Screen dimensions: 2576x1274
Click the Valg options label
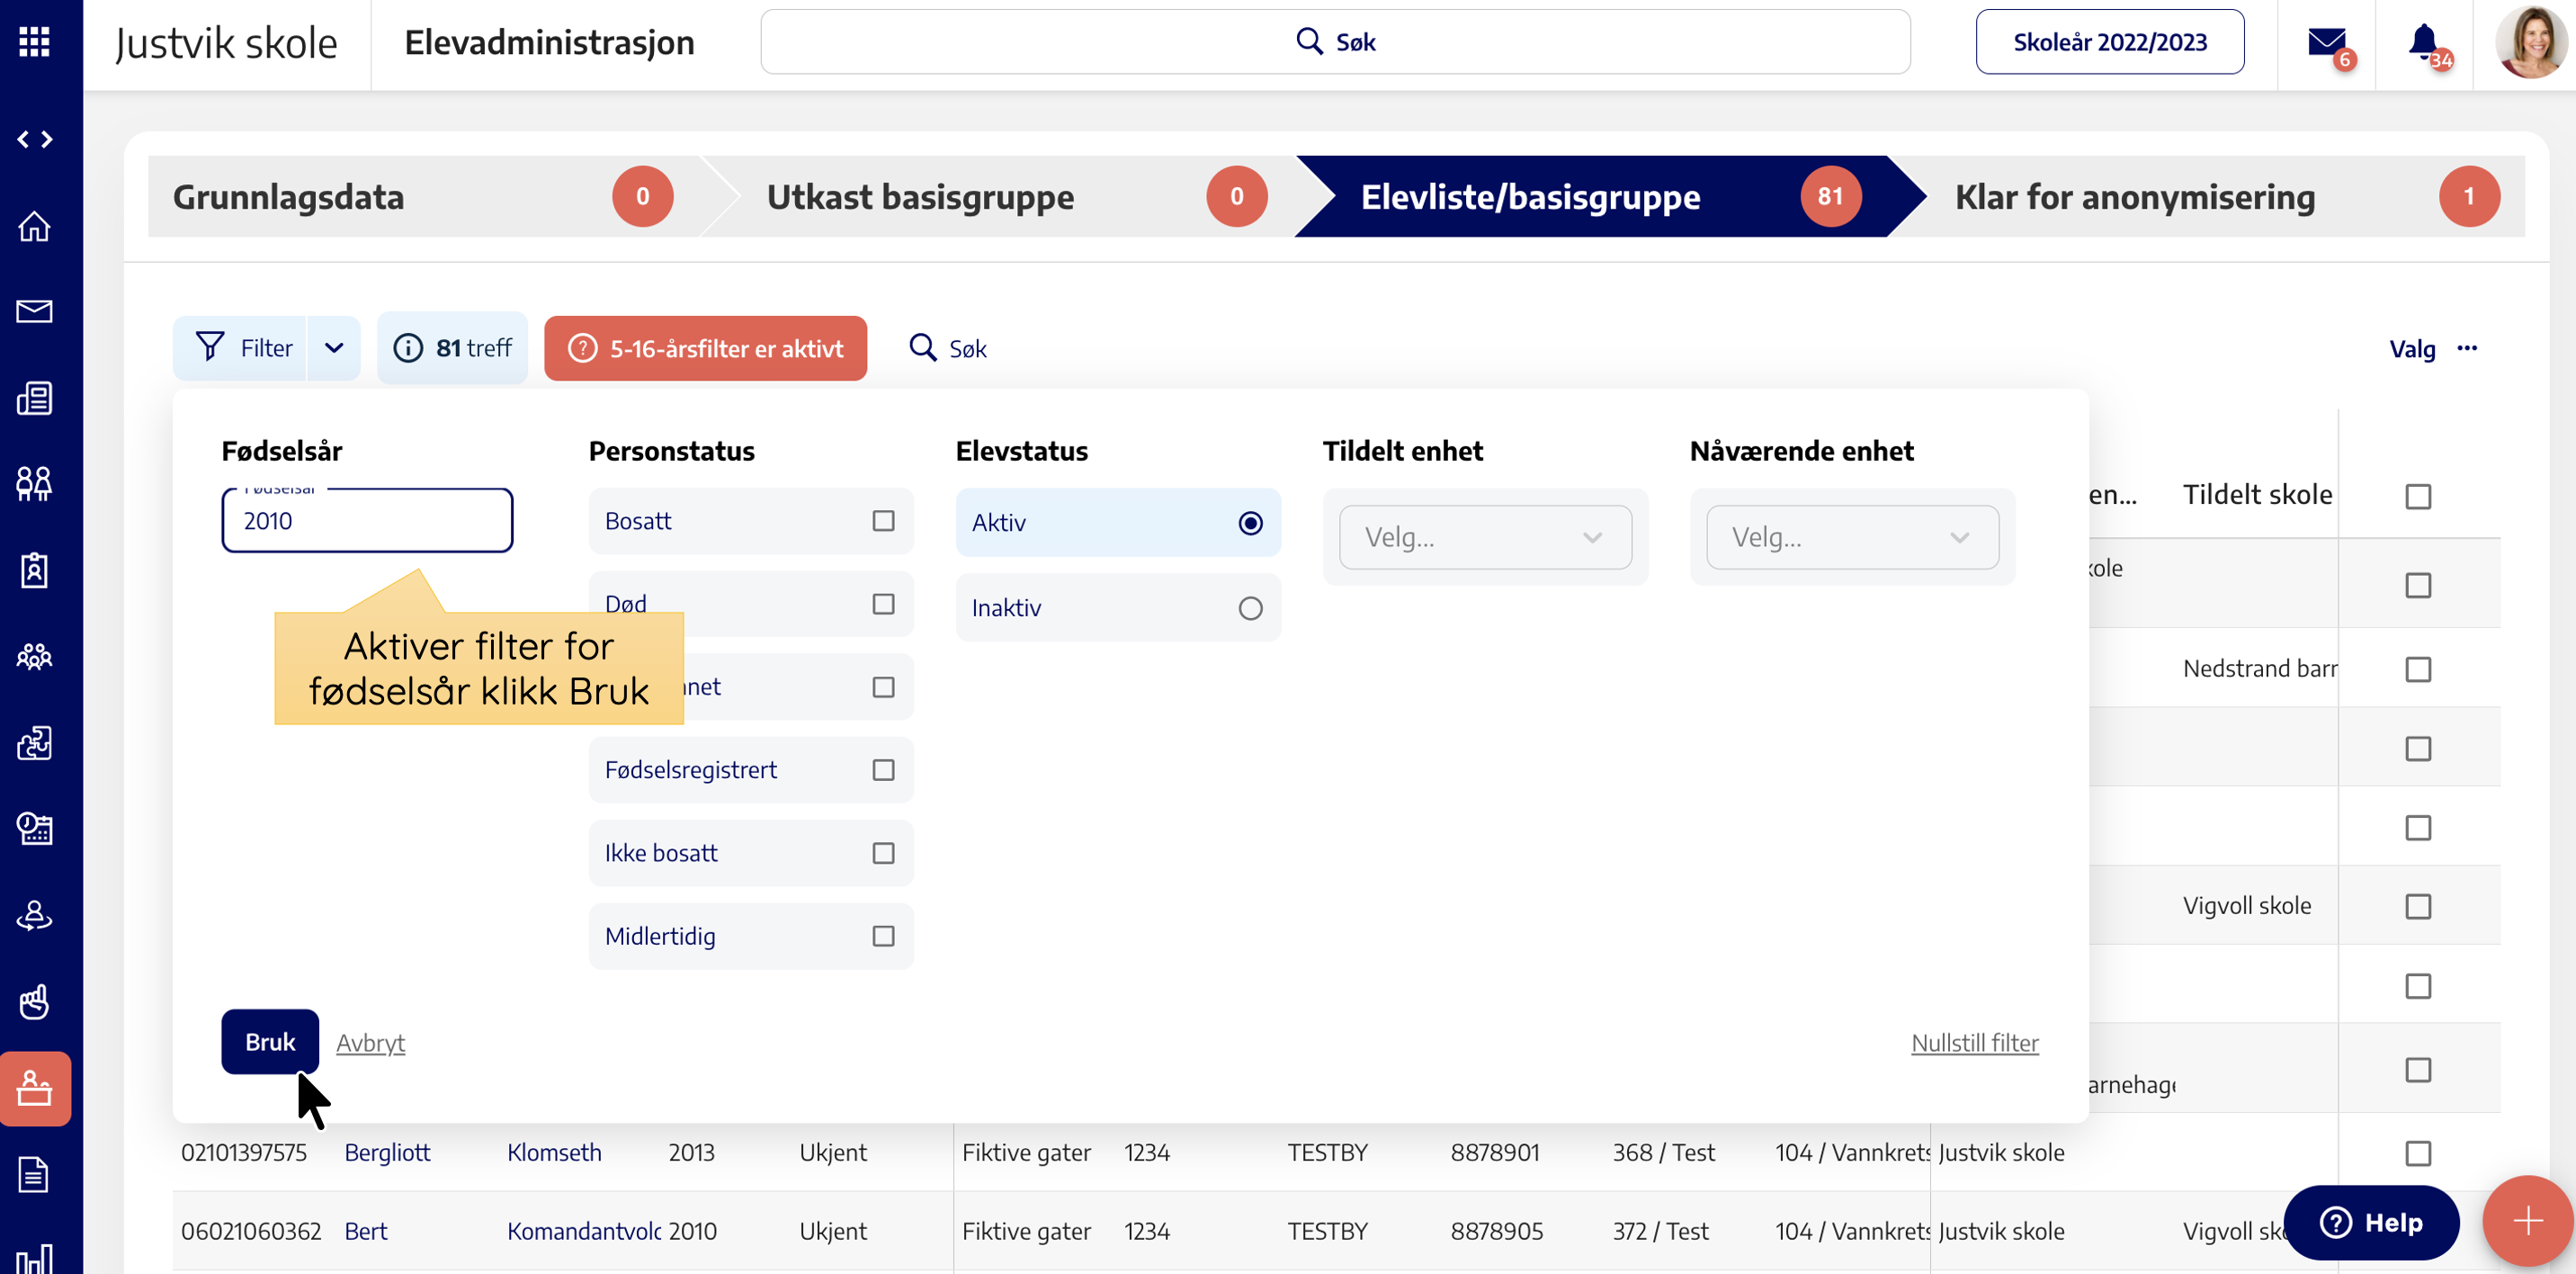coord(2412,349)
